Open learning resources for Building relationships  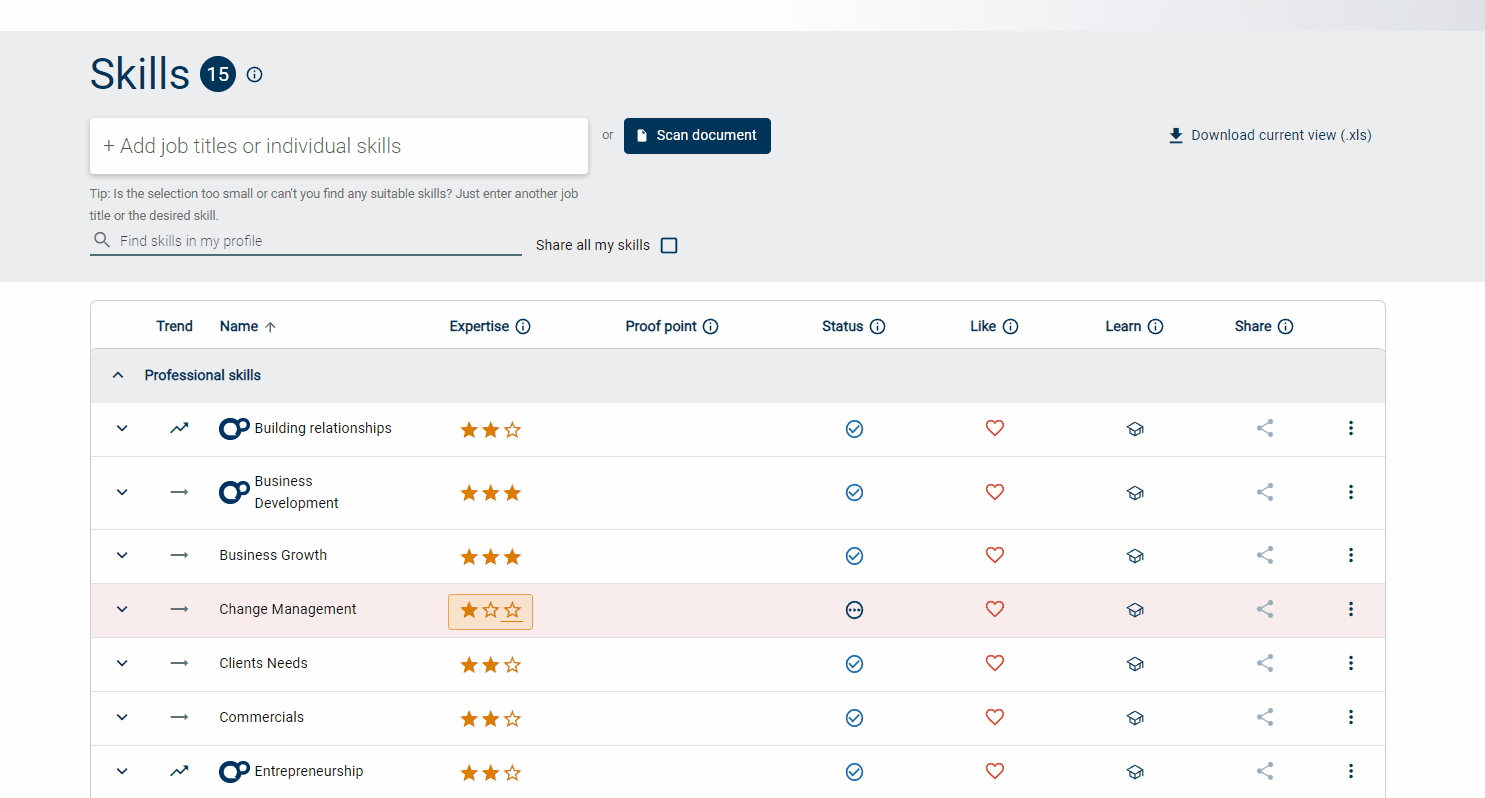pos(1135,428)
